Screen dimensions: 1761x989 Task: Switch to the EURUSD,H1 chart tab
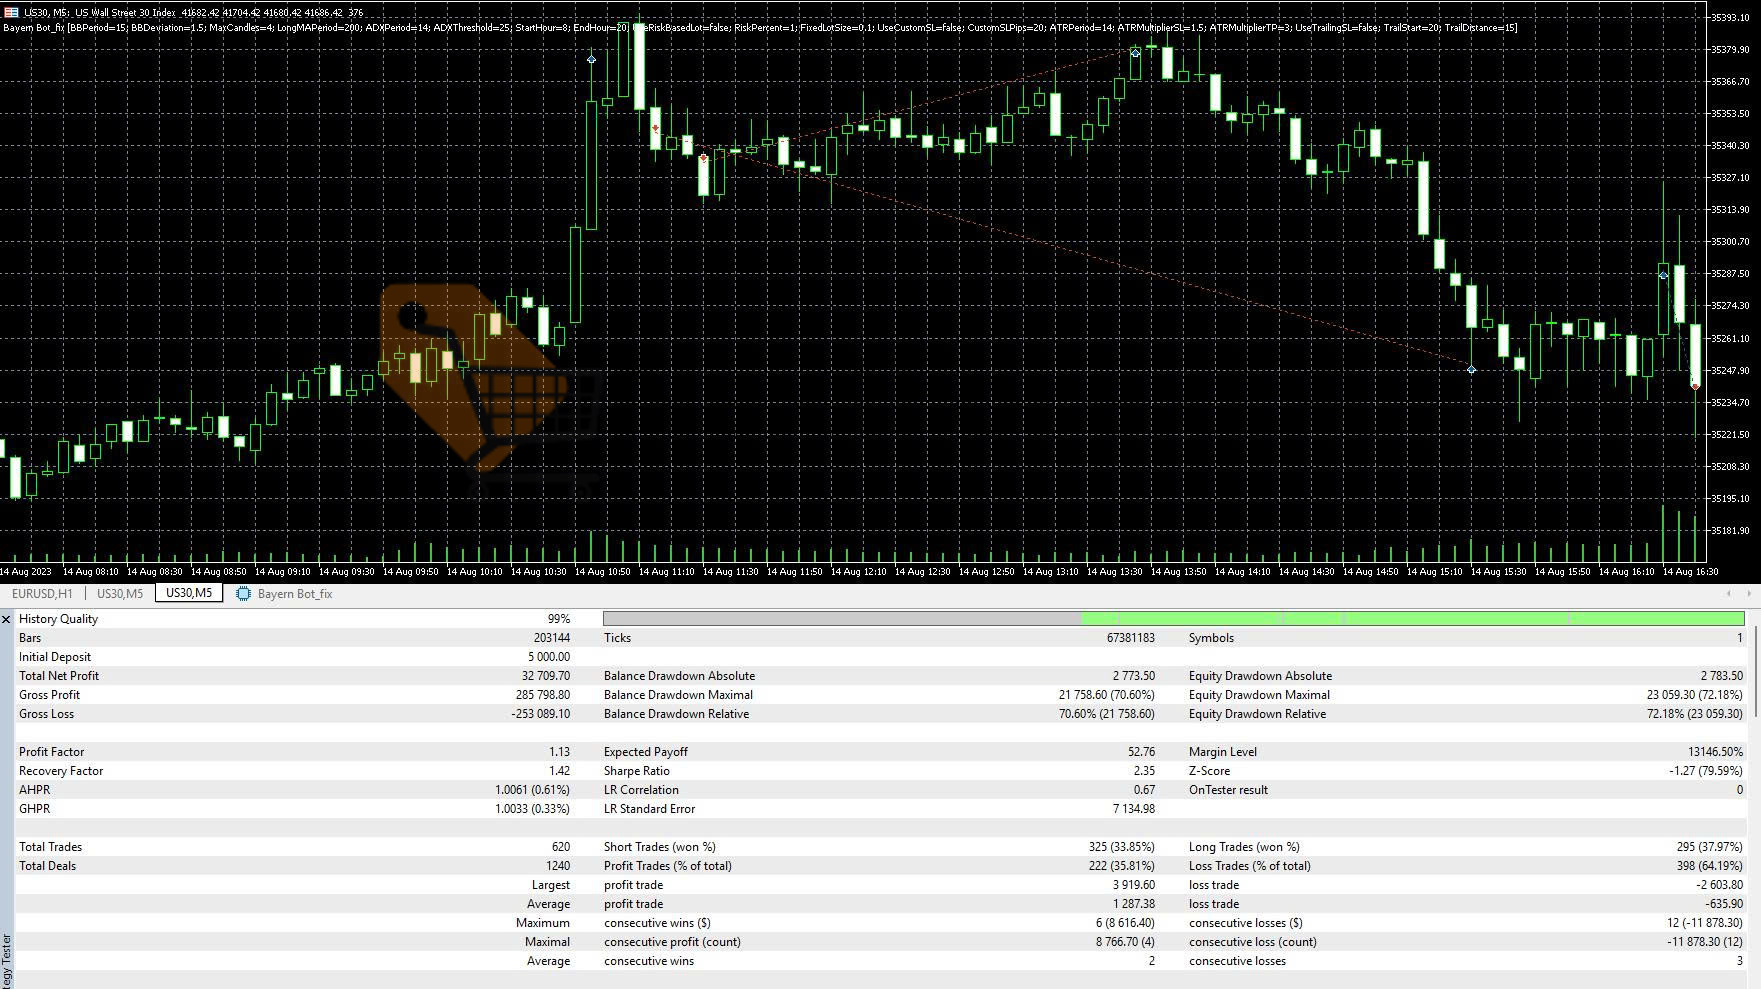click(42, 594)
